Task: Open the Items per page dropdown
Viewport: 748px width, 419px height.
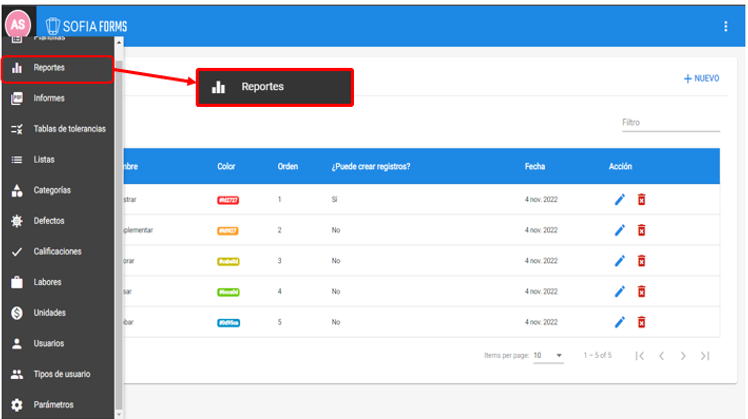Action: (548, 355)
